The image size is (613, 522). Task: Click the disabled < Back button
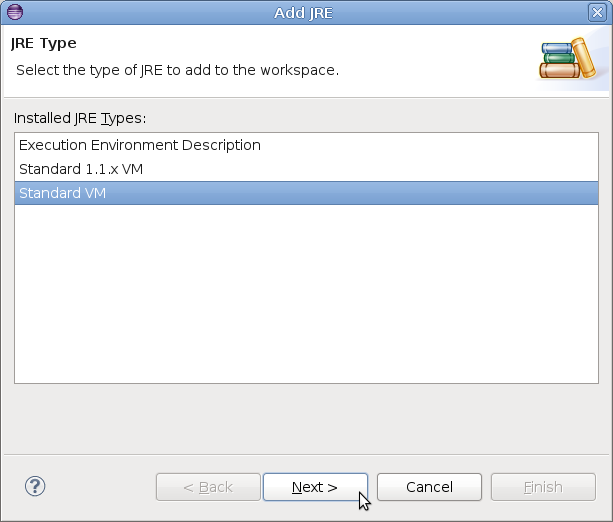208,487
